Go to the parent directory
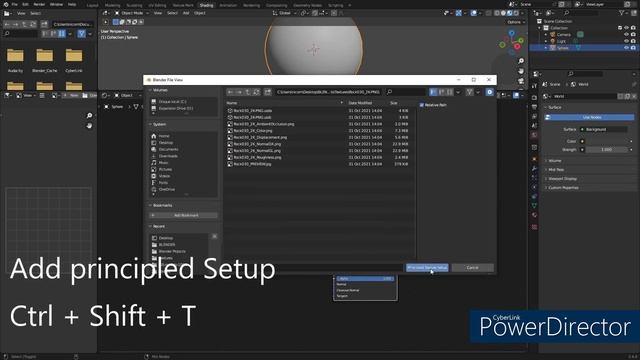Screen dimensions: 640x360 (248, 92)
